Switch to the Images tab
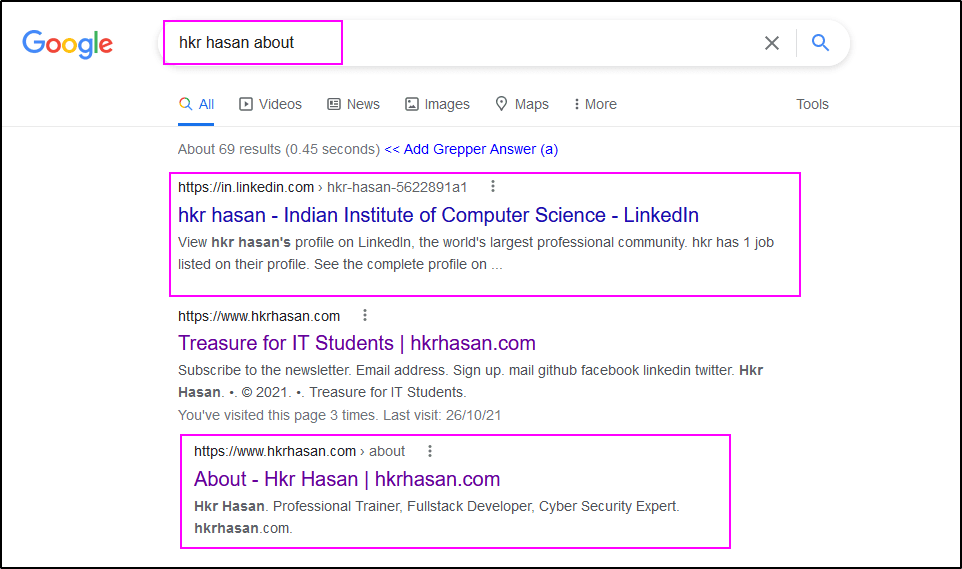The image size is (962, 569). [437, 104]
